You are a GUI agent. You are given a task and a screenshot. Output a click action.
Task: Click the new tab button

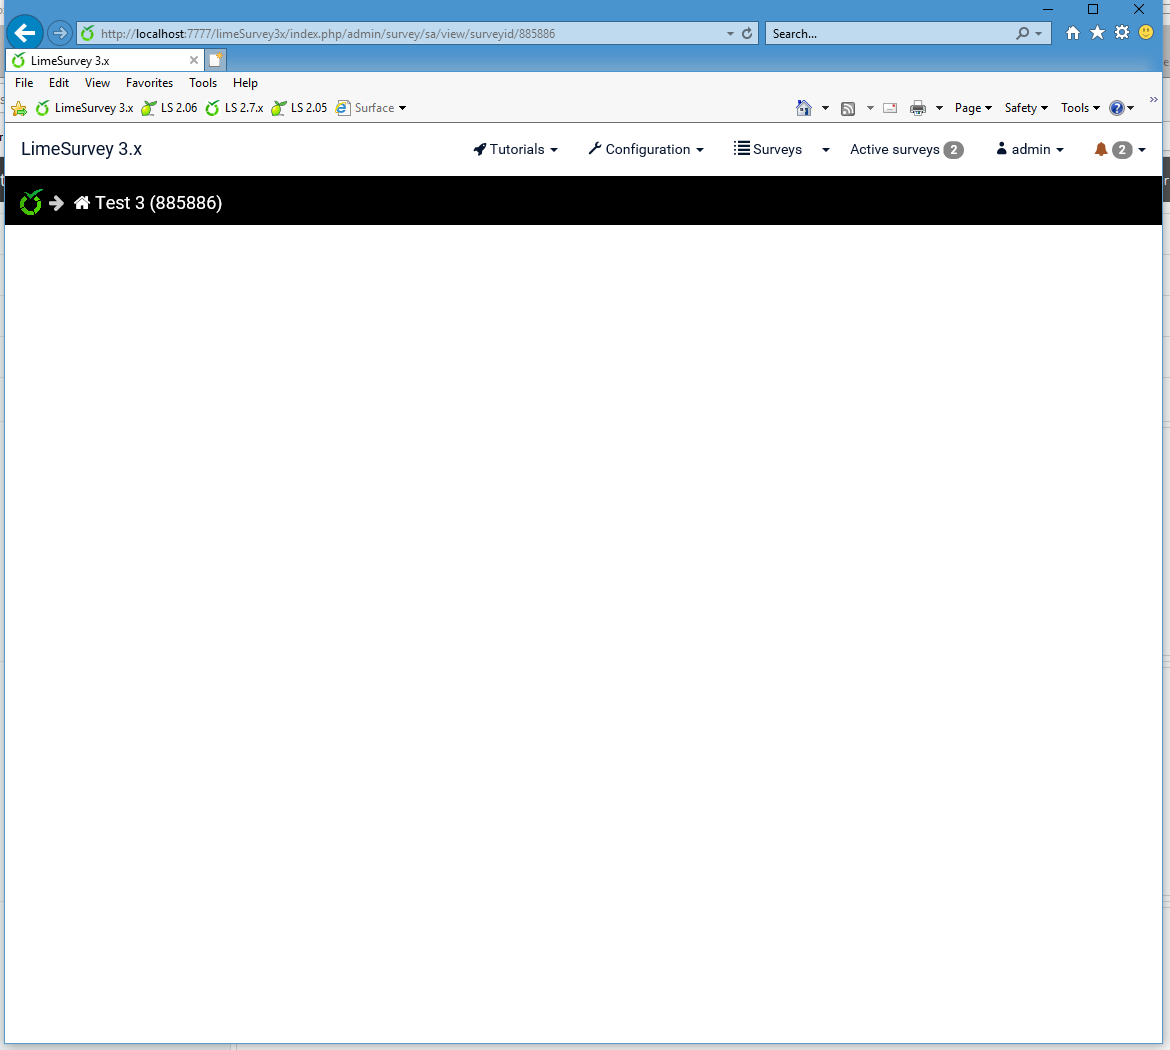click(216, 60)
